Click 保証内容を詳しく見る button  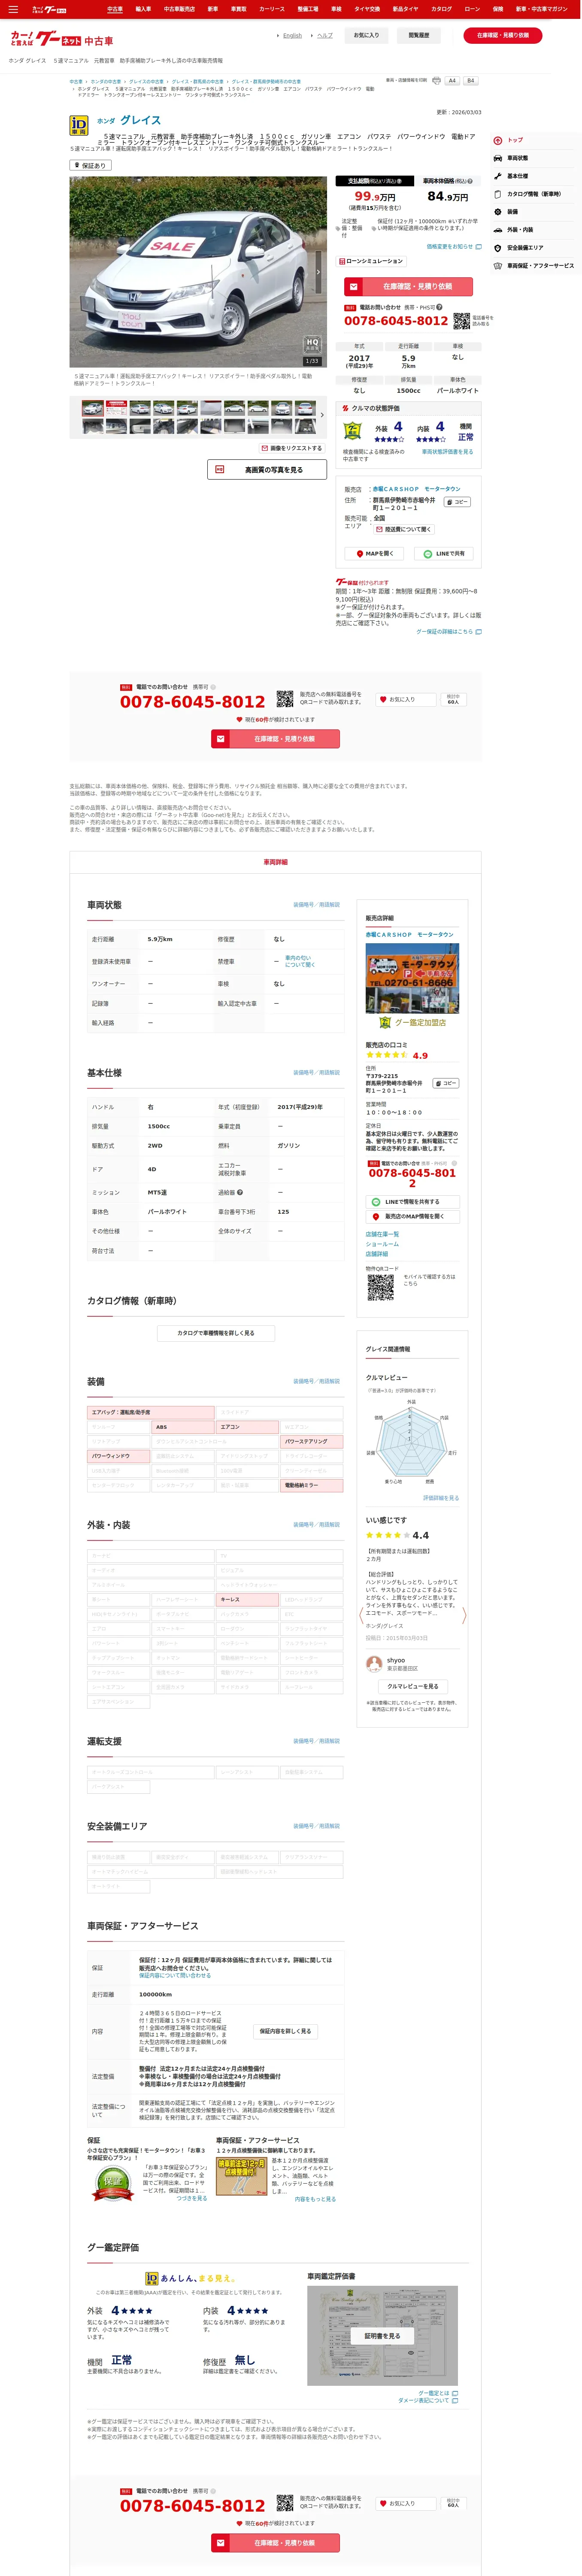tap(285, 2031)
